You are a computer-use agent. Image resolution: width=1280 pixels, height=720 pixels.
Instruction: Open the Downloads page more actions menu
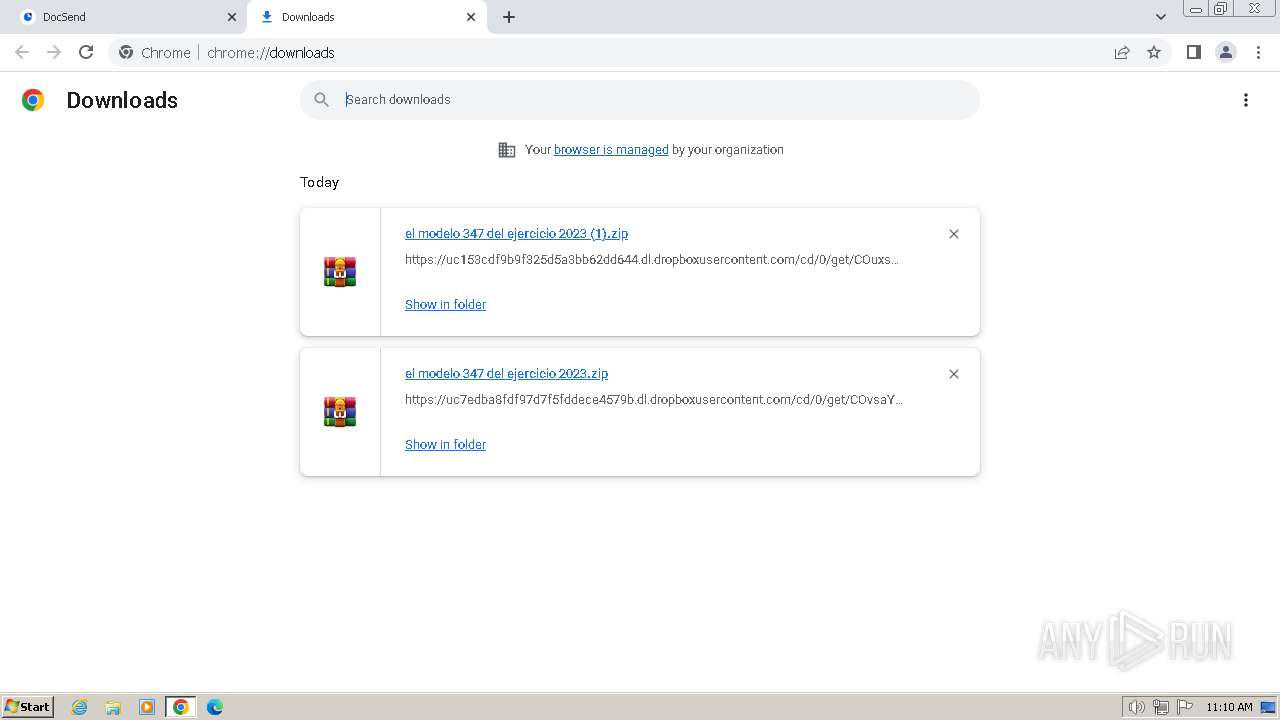pos(1246,100)
